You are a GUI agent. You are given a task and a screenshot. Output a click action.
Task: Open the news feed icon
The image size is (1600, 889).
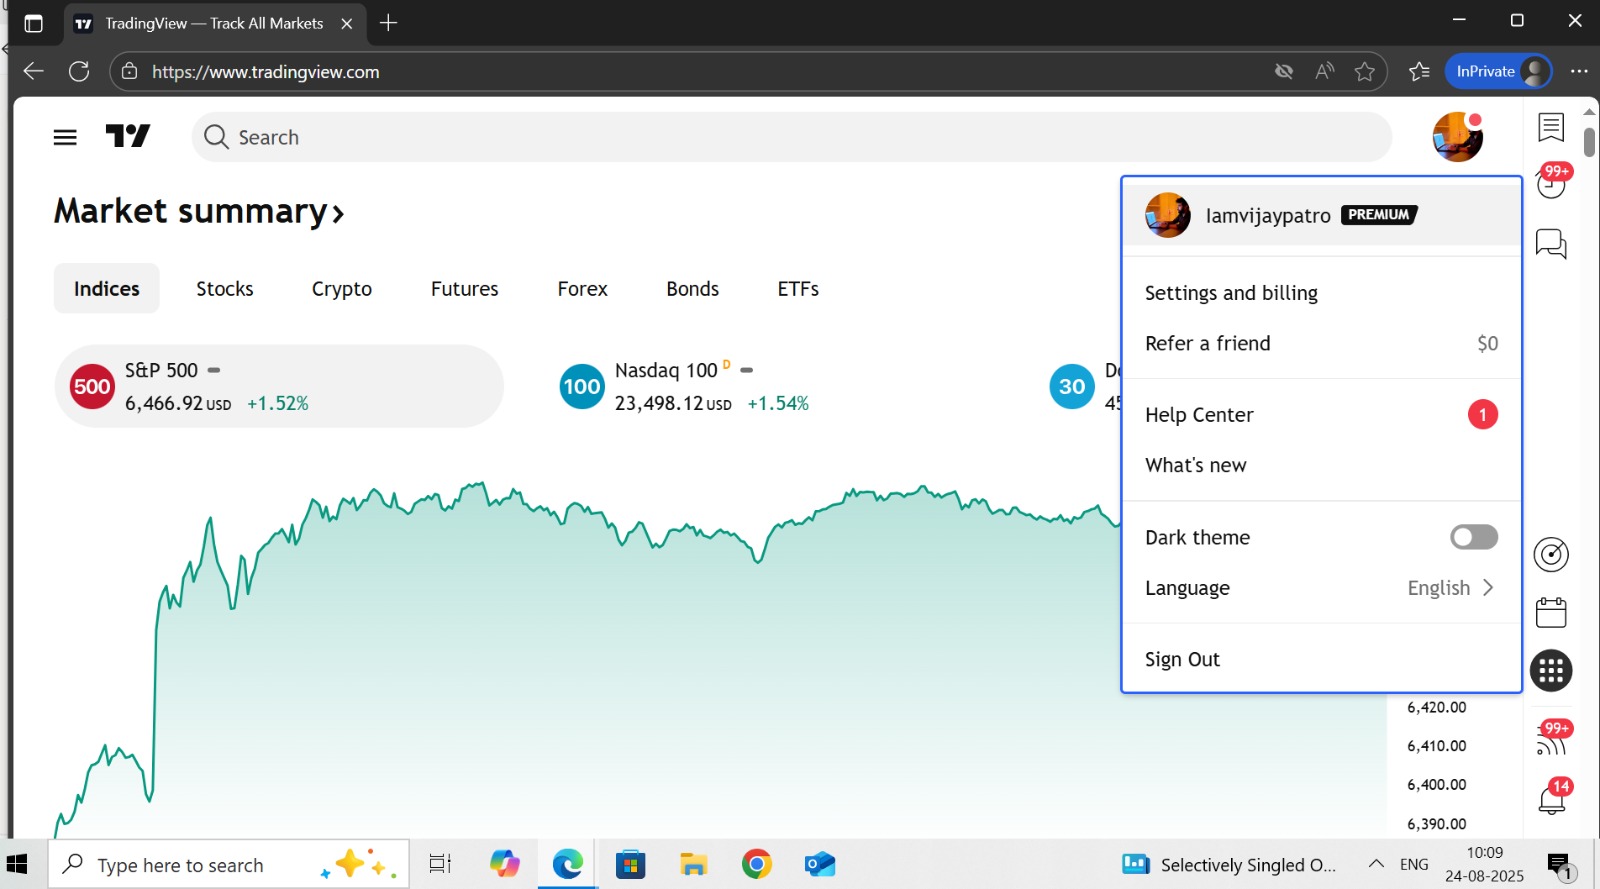click(x=1551, y=740)
